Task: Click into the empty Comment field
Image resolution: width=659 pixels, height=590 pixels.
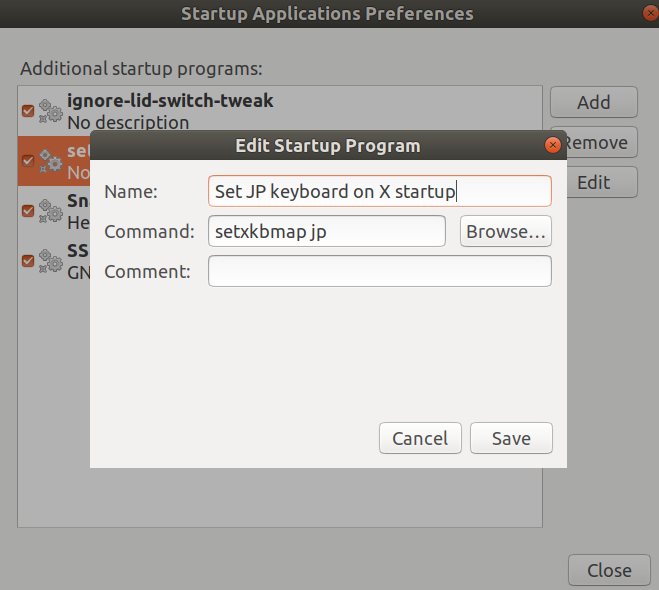Action: (379, 271)
